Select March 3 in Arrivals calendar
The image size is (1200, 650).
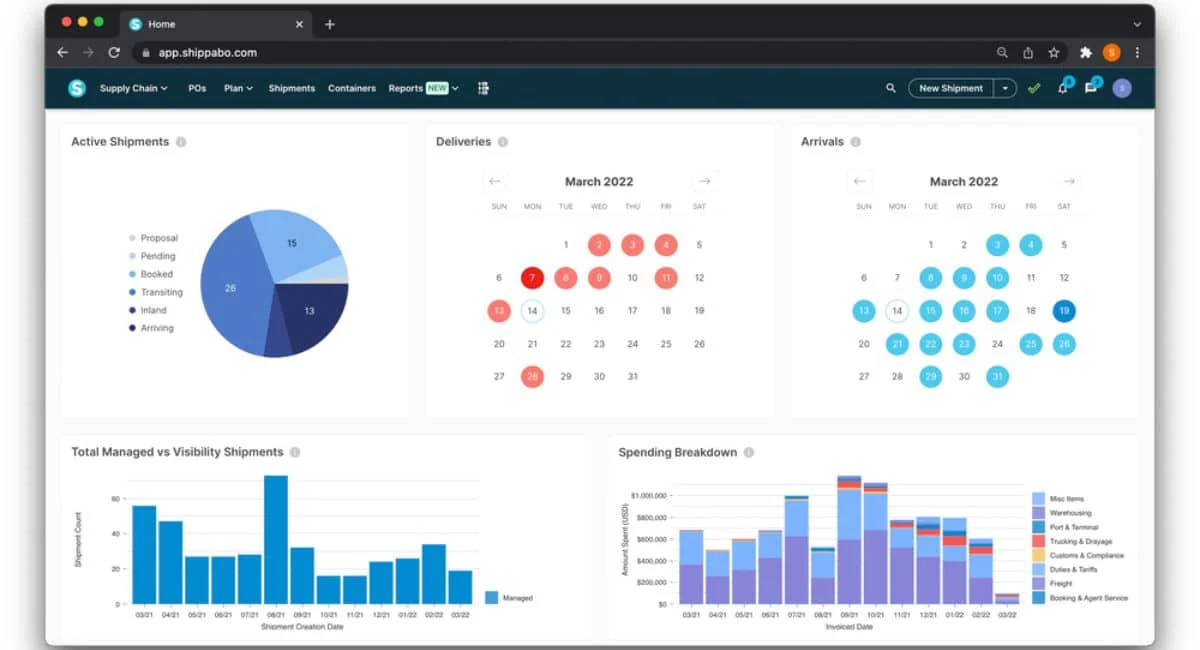[x=997, y=245]
